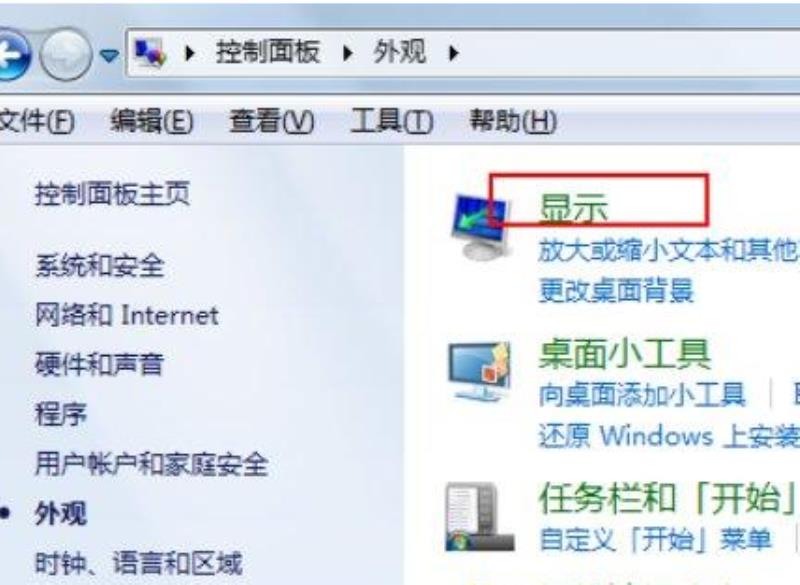Select 硬件和声音 category in sidebar
This screenshot has height=585, width=800.
point(99,364)
